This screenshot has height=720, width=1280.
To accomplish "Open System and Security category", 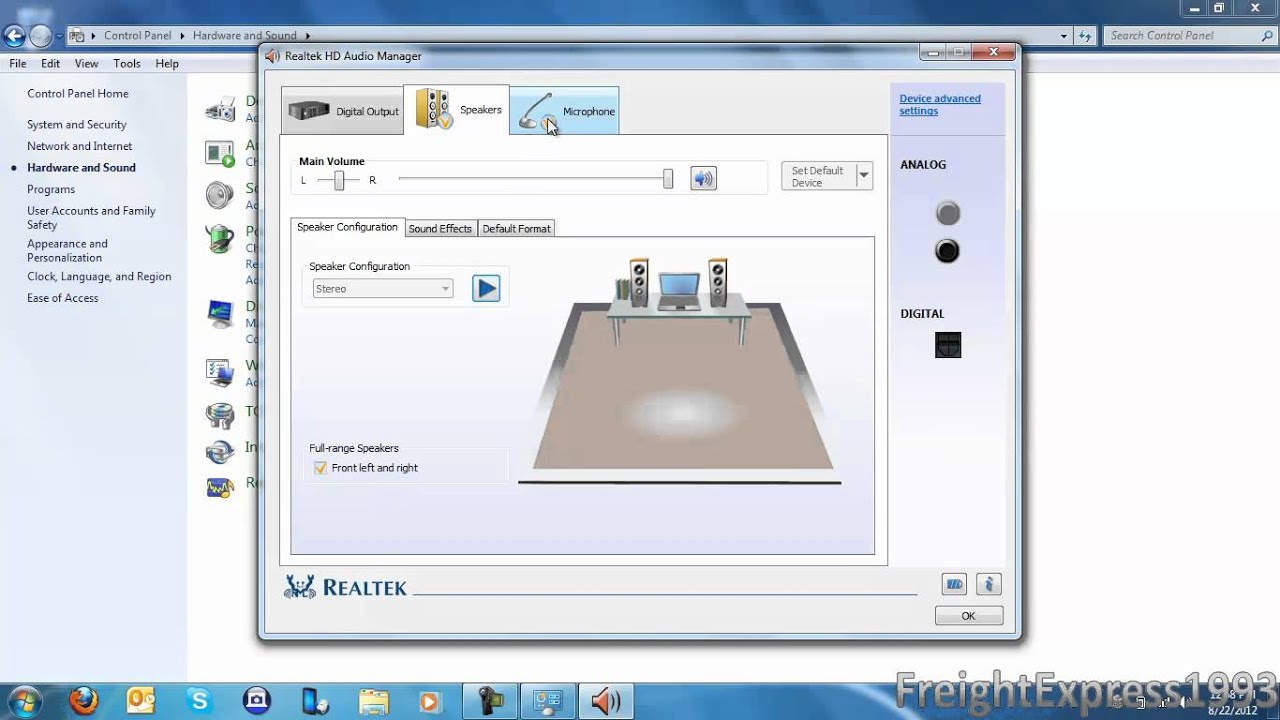I will tap(77, 125).
